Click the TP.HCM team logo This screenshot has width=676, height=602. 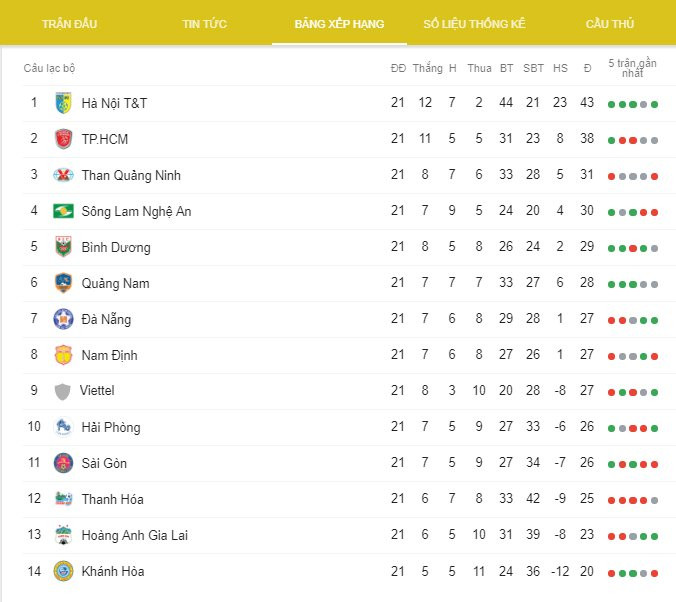coord(63,139)
